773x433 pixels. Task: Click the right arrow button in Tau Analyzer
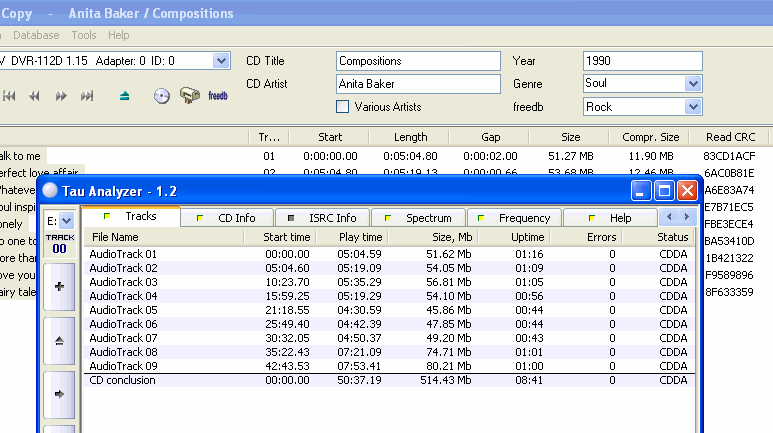[x=59, y=394]
